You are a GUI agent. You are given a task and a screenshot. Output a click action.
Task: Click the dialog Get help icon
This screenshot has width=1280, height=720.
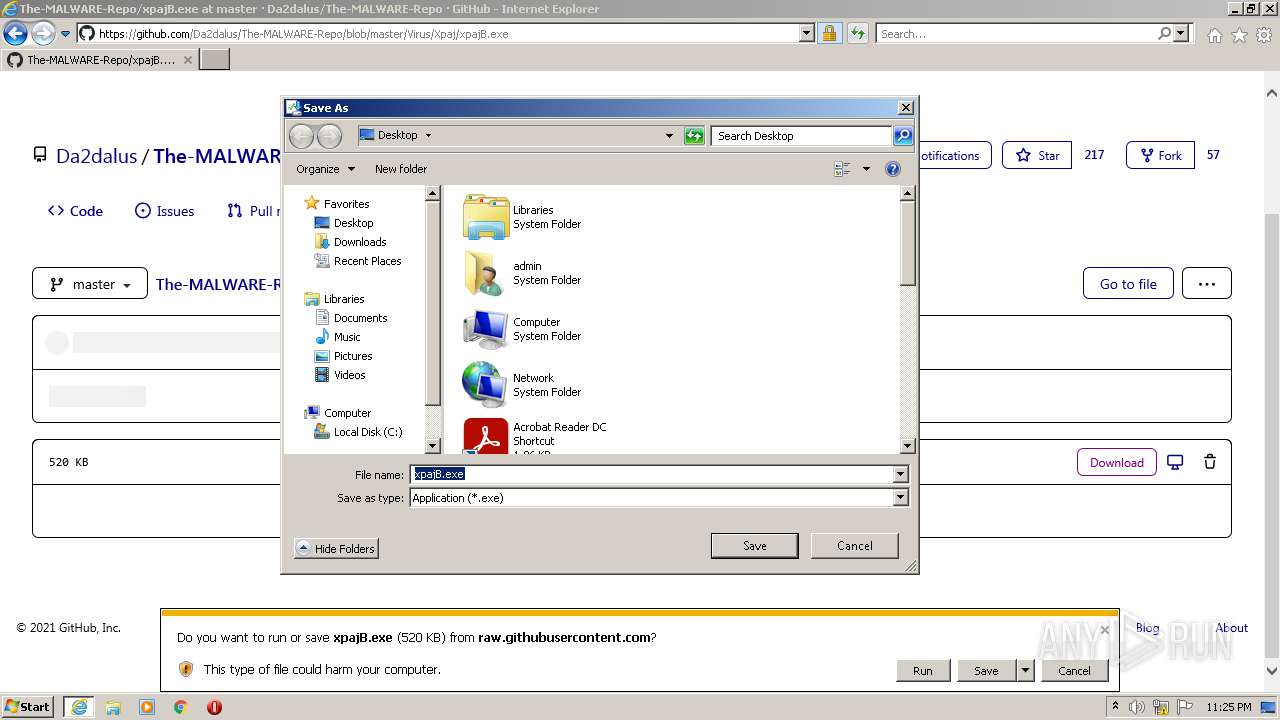coord(893,169)
